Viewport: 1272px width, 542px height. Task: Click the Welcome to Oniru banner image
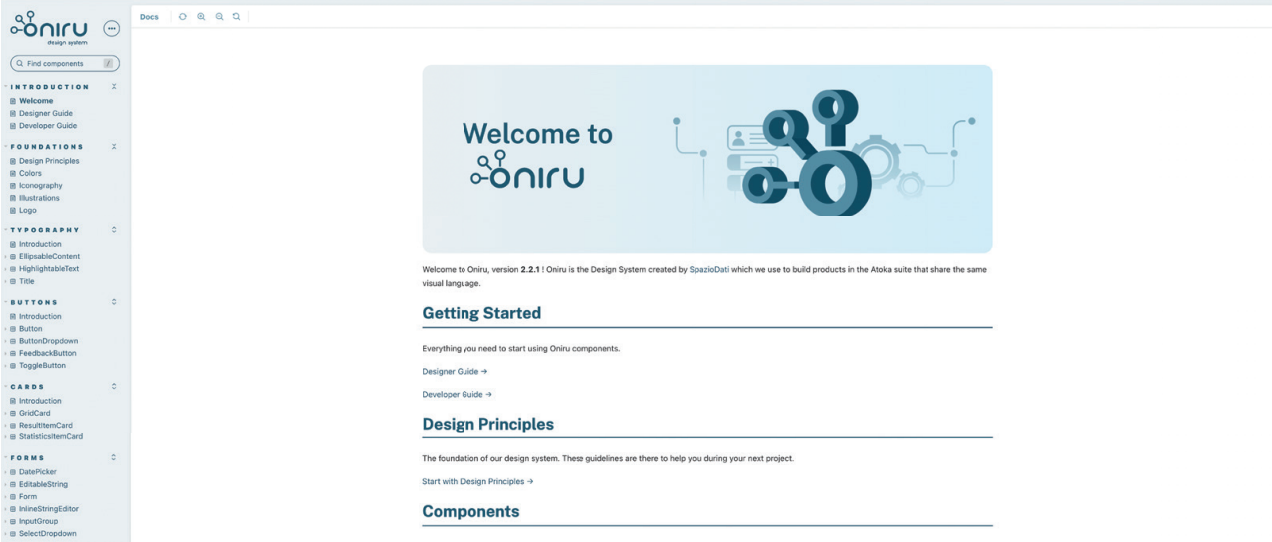pos(707,159)
